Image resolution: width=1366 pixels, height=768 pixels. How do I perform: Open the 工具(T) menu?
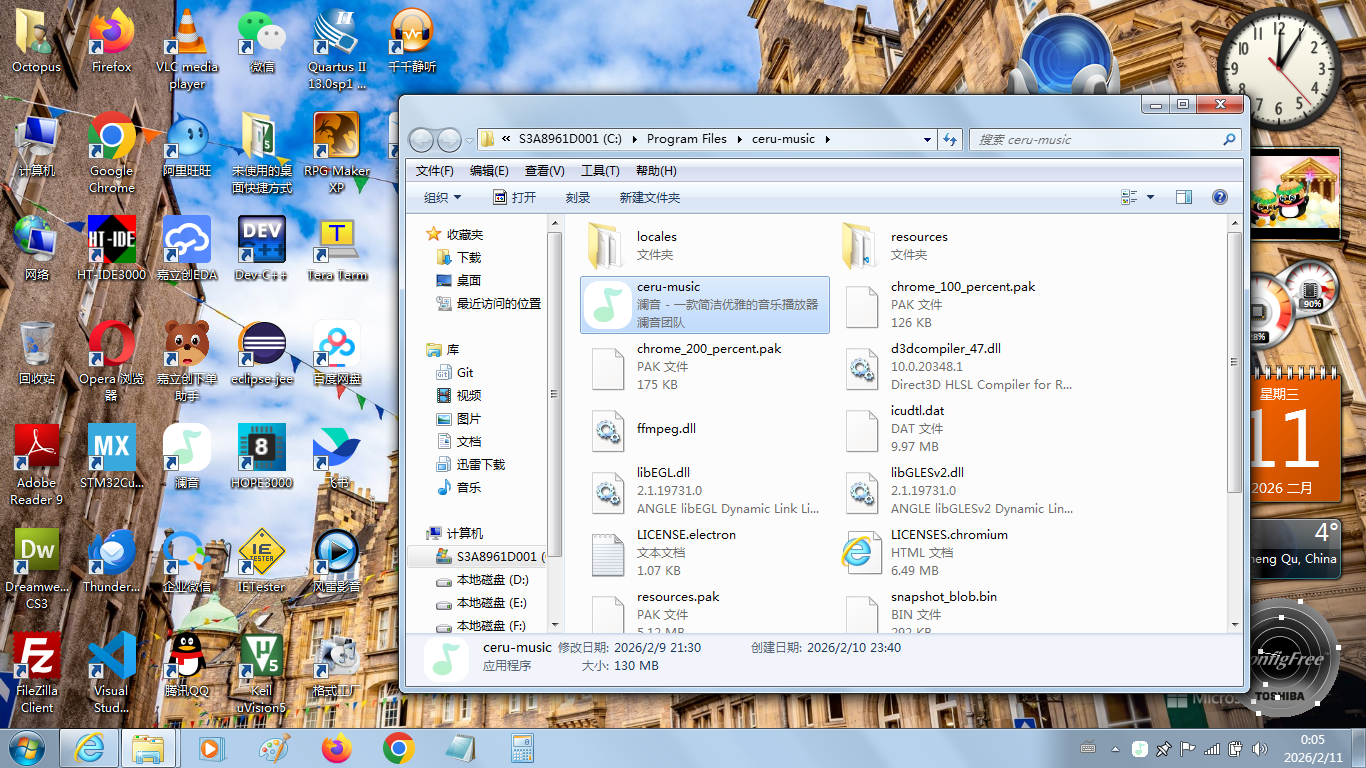tap(600, 171)
